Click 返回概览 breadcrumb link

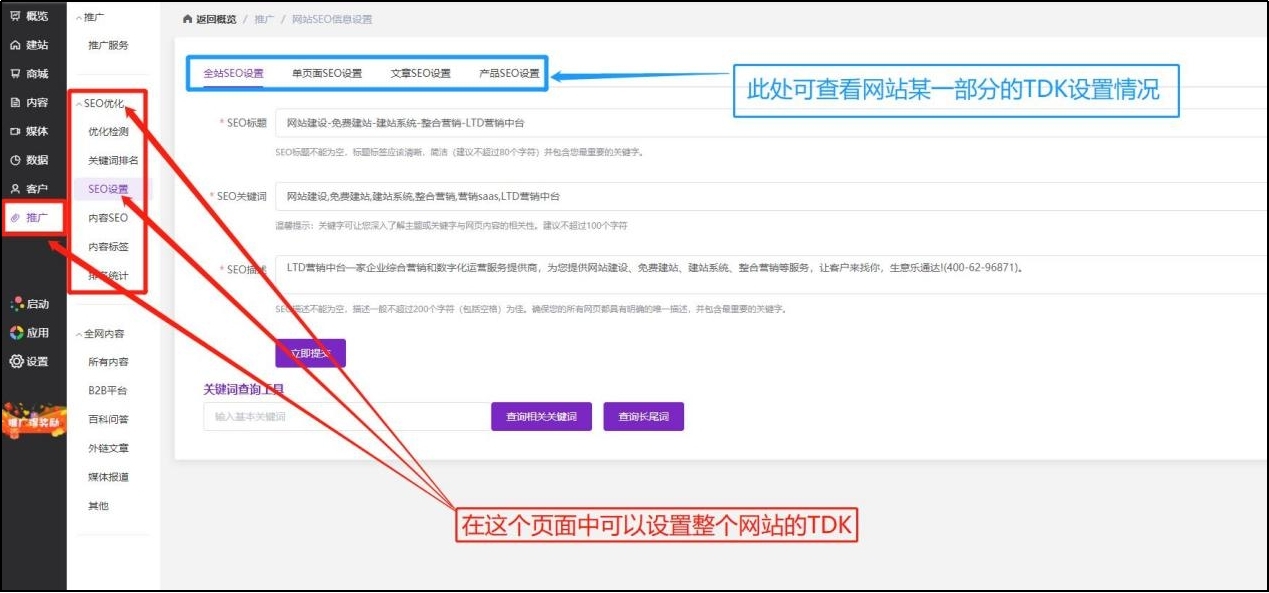tap(216, 20)
